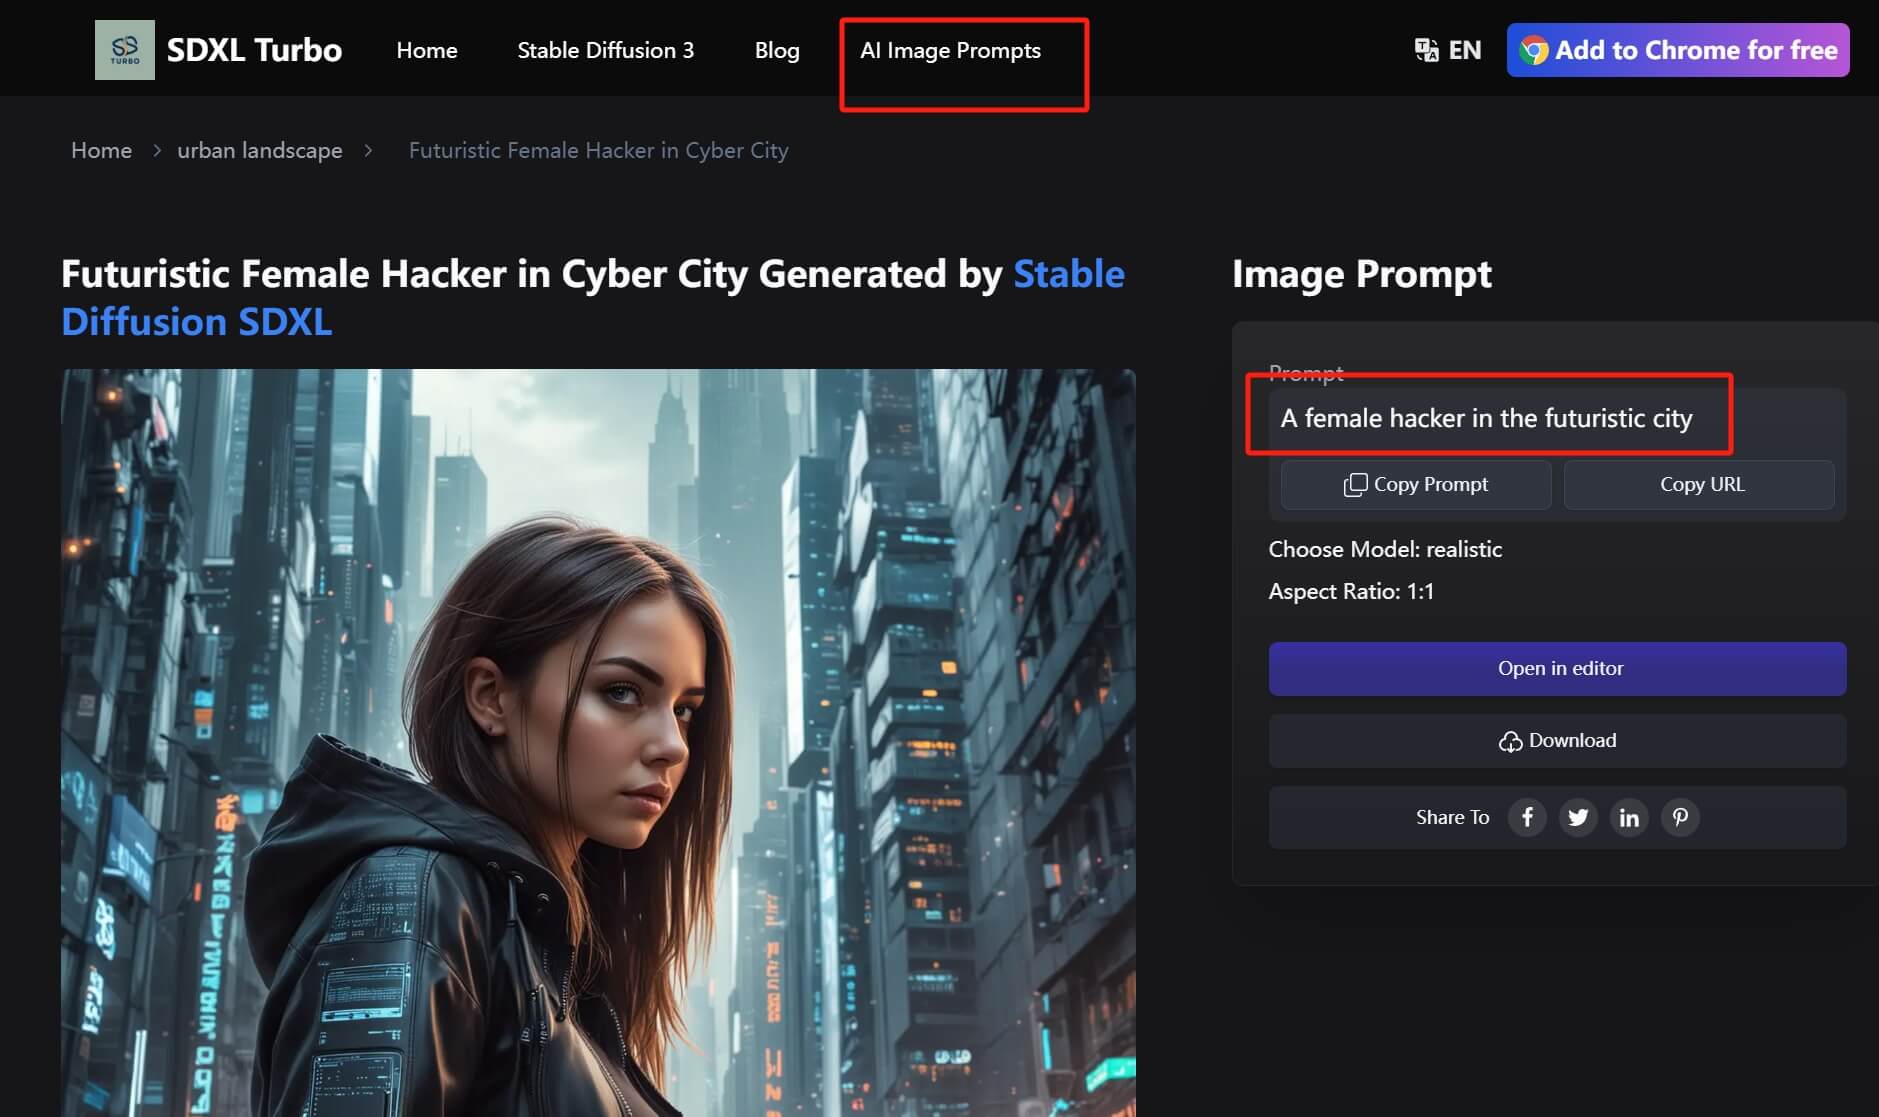Click the Chrome icon in the extension button

click(x=1534, y=50)
